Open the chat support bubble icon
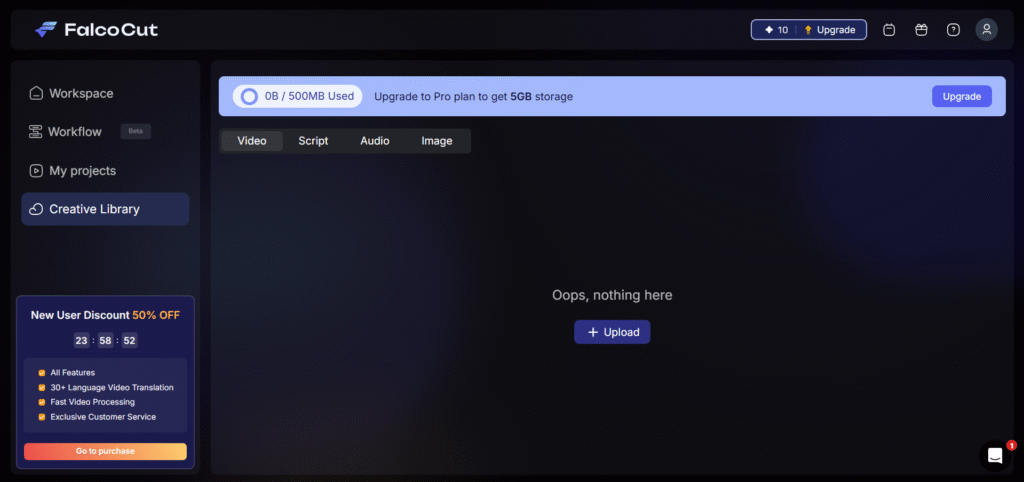1024x482 pixels. 995,456
